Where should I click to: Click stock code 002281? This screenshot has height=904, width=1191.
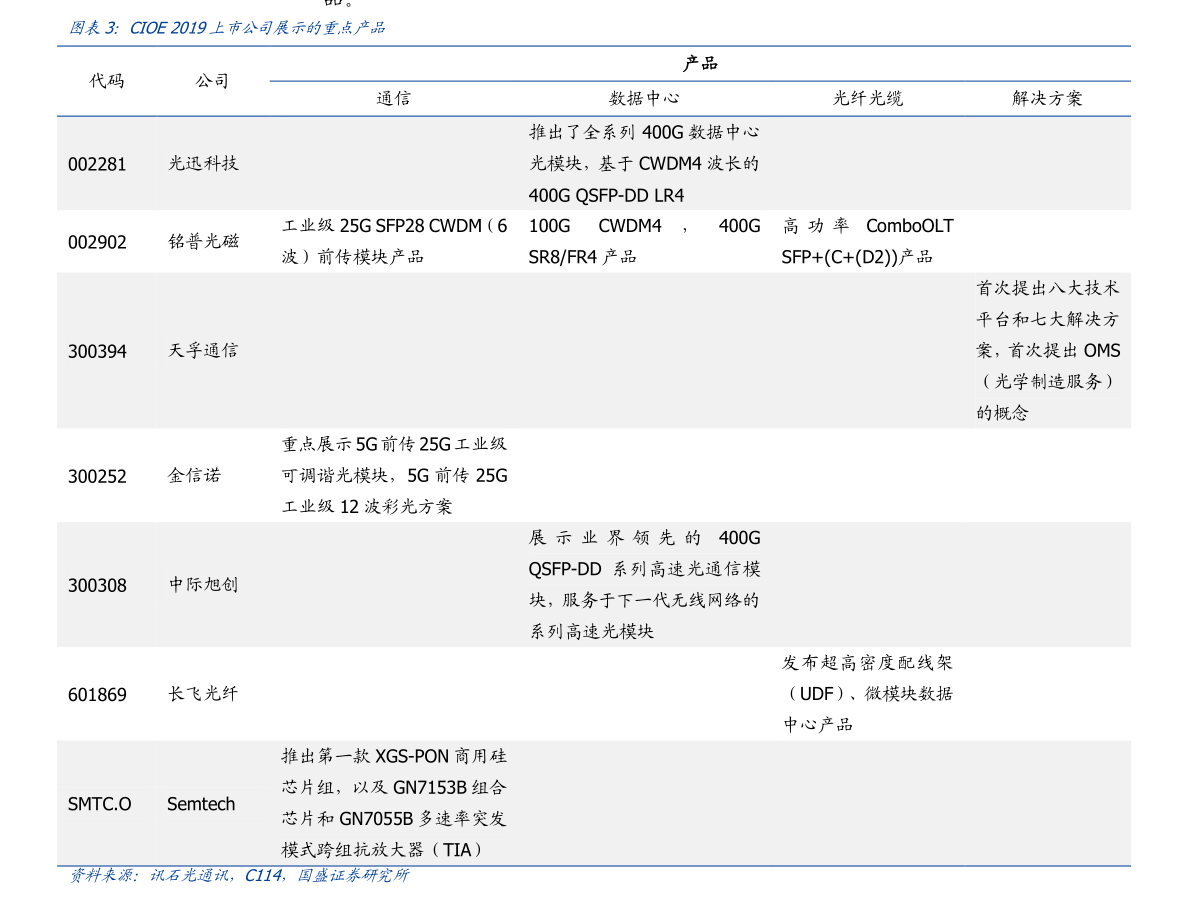97,164
